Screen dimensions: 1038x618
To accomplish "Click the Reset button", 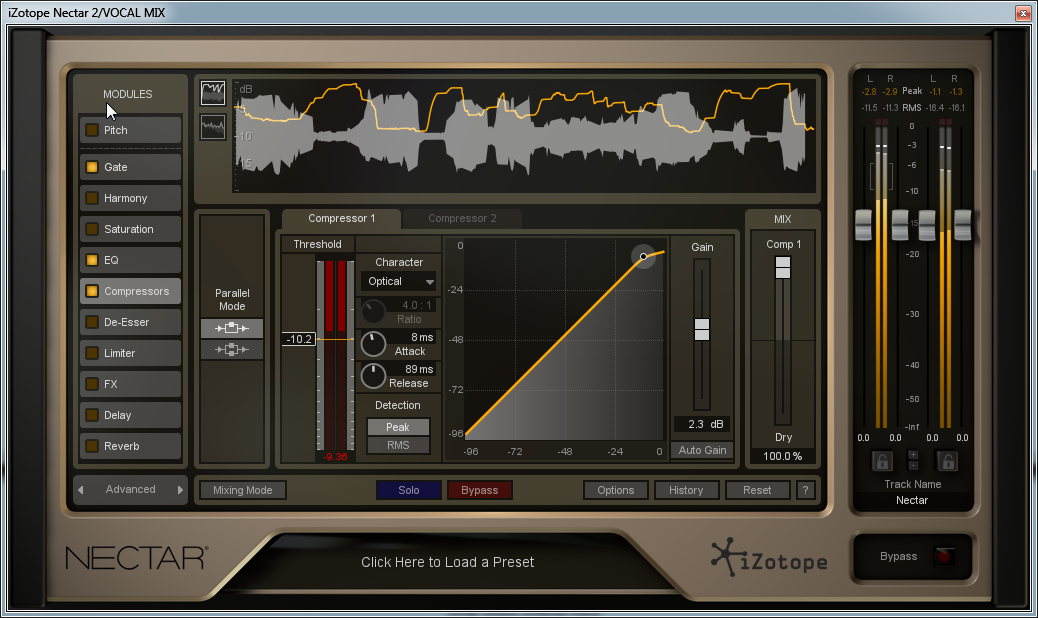I will click(757, 490).
